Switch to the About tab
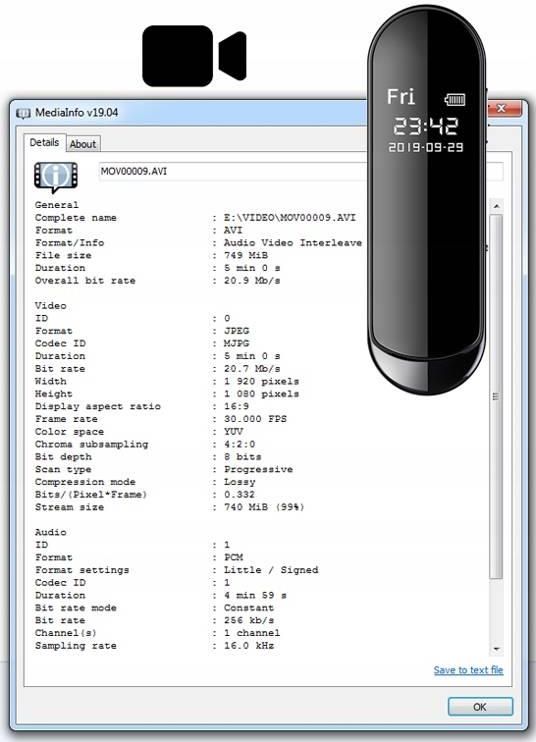The height and width of the screenshot is (742, 536). click(x=83, y=144)
